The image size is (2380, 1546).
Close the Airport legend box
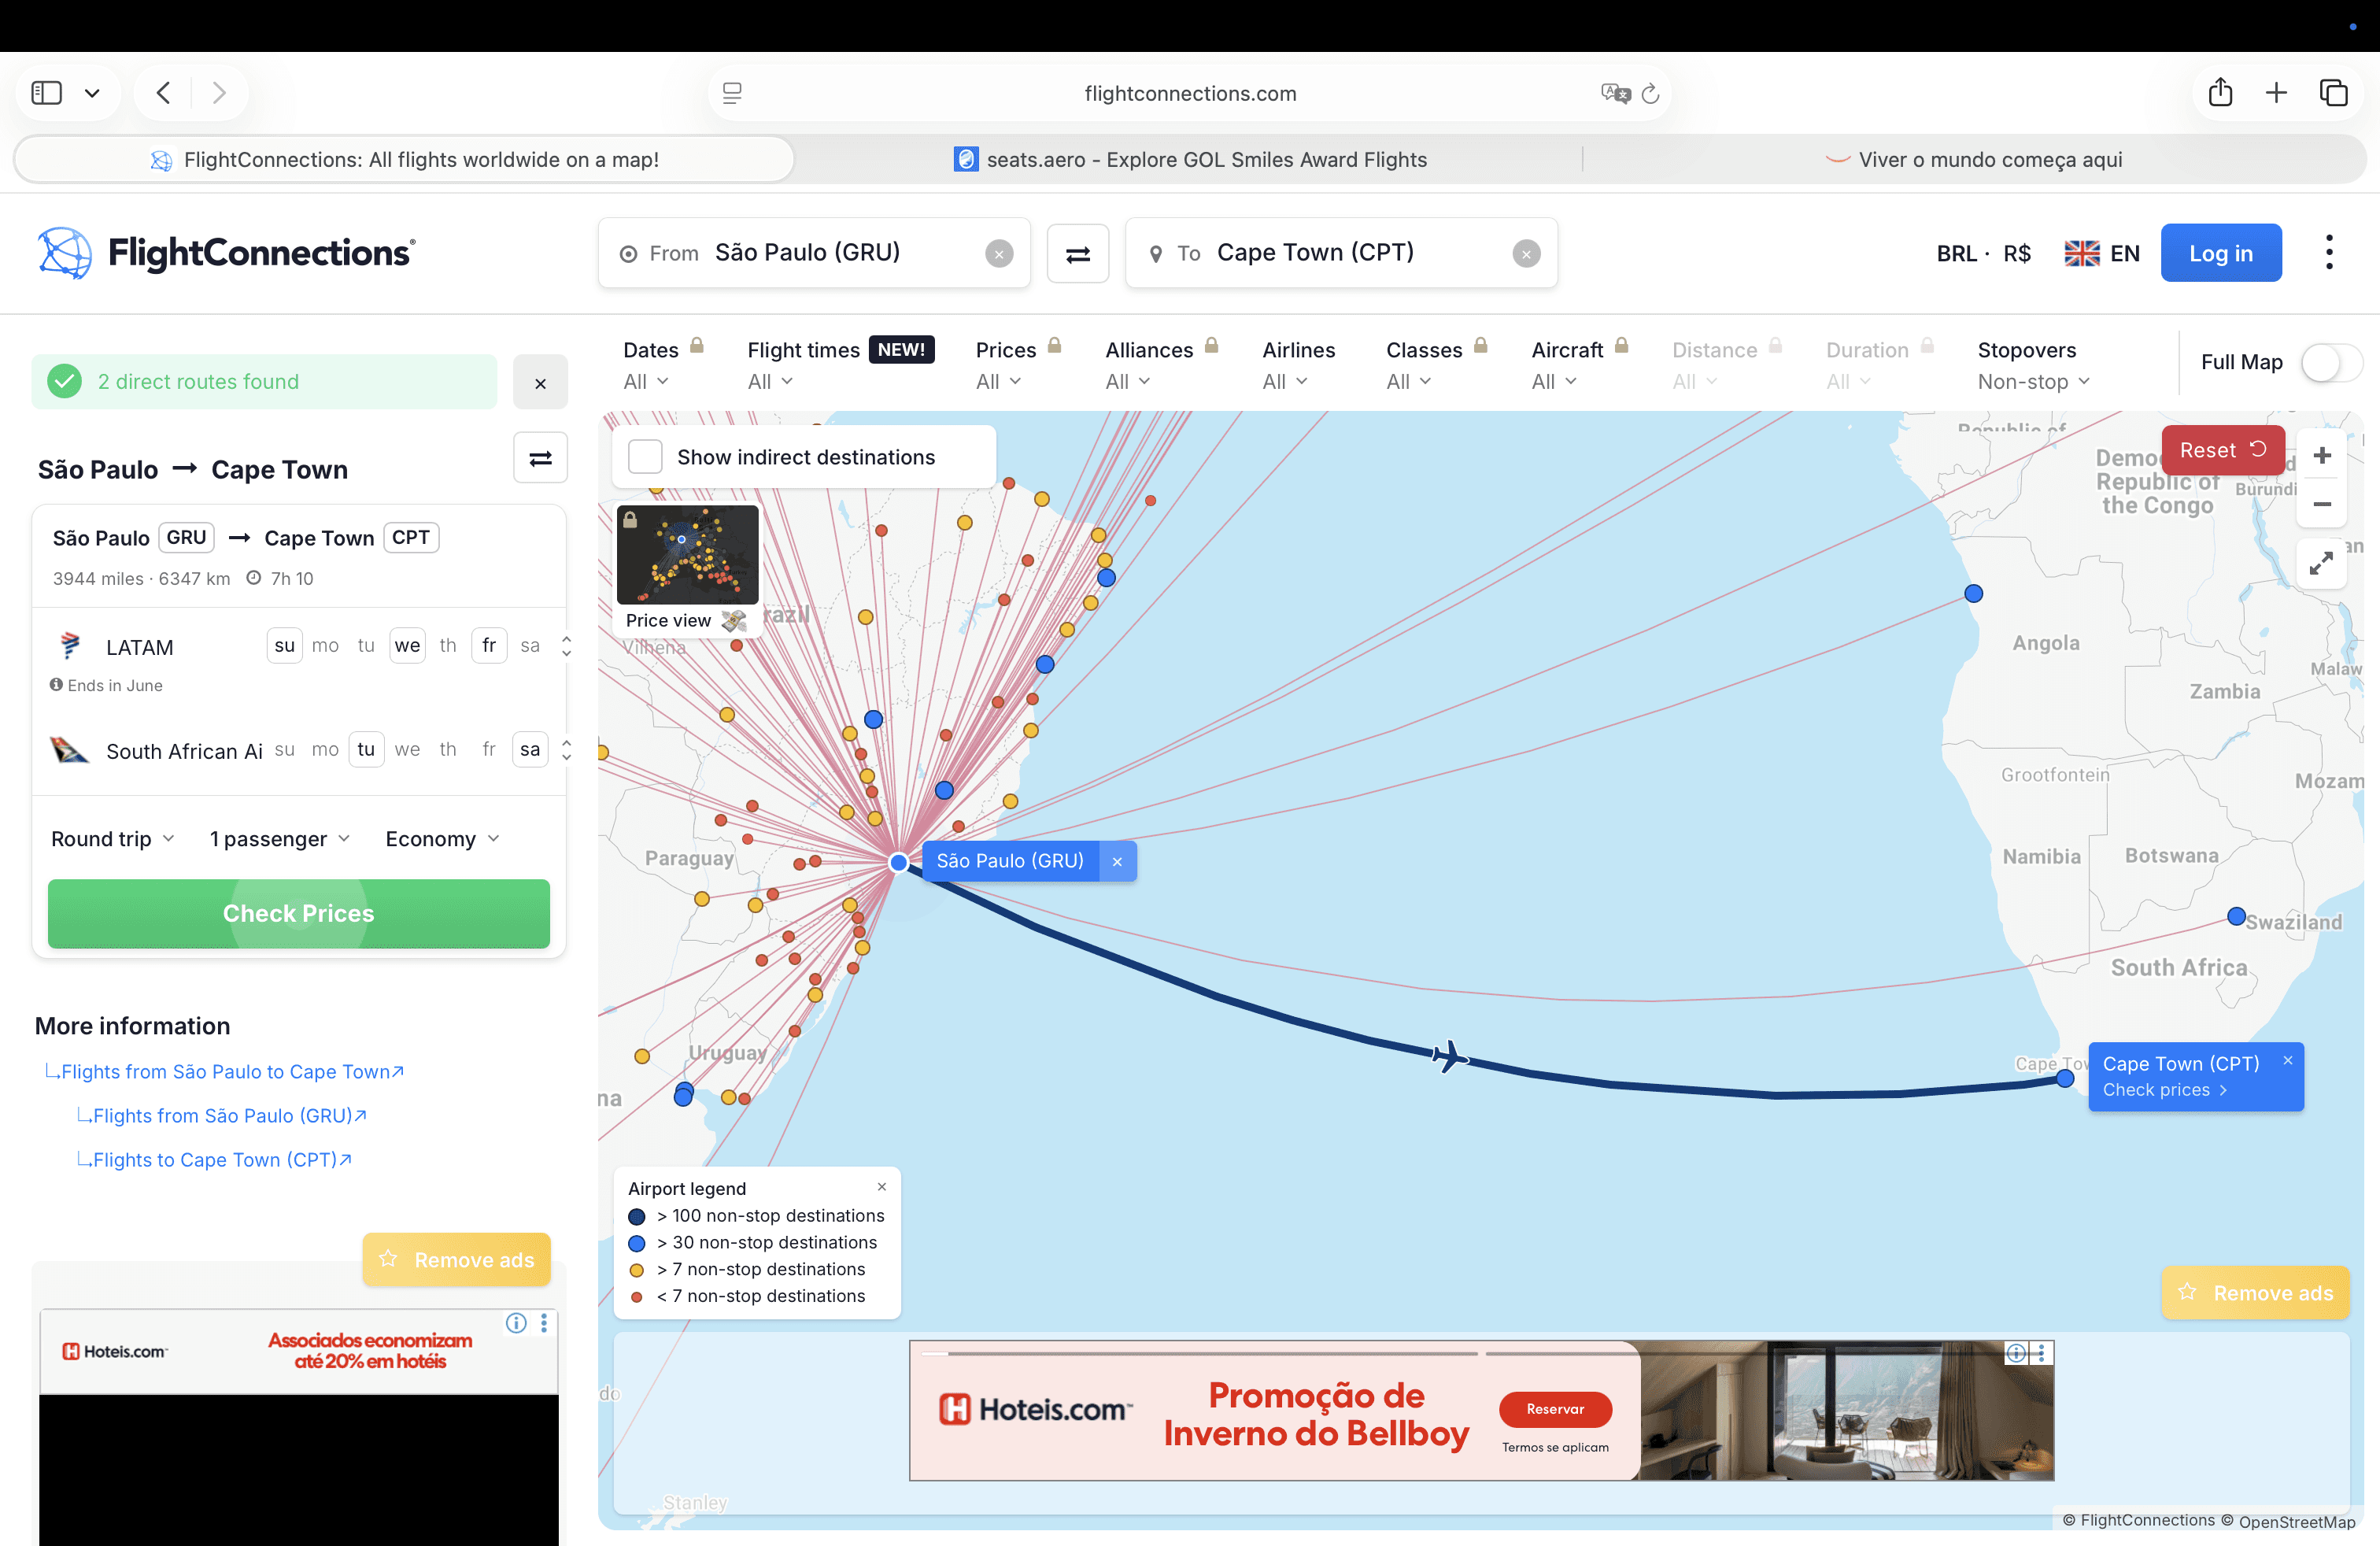[x=881, y=1187]
